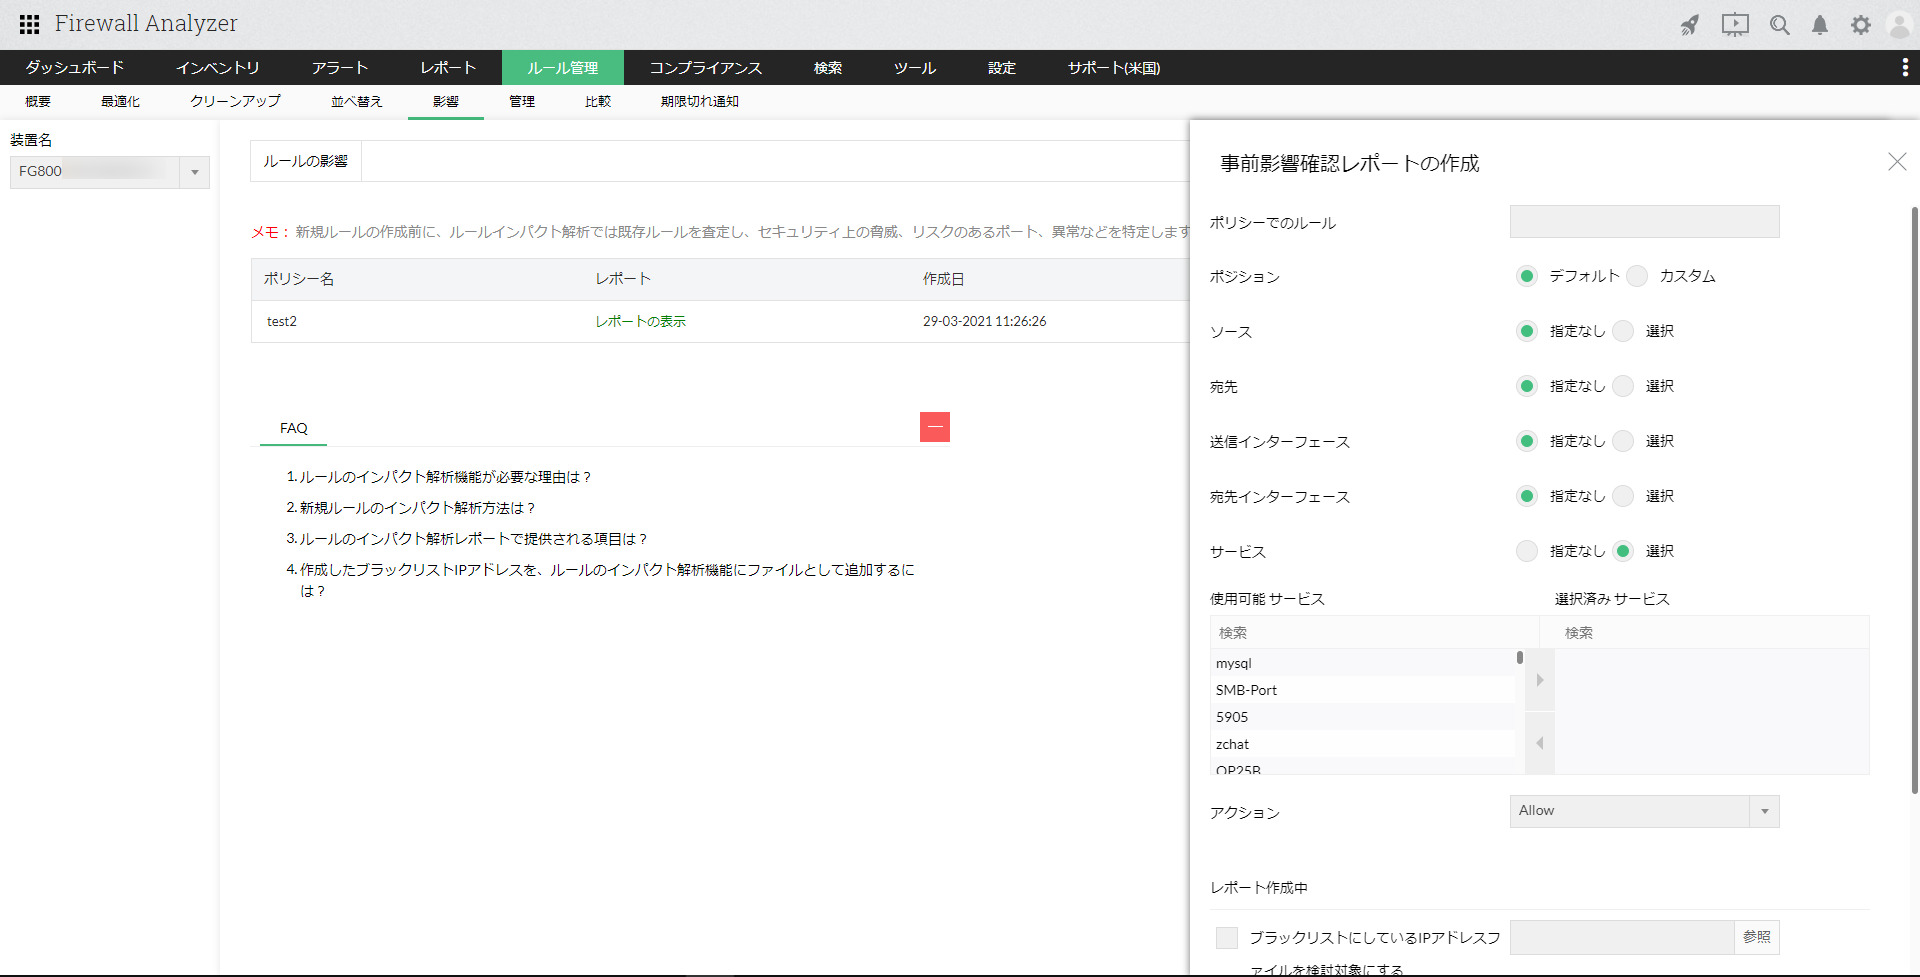Click the ポリシーでのルール input field
Image resolution: width=1920 pixels, height=977 pixels.
(x=1644, y=222)
